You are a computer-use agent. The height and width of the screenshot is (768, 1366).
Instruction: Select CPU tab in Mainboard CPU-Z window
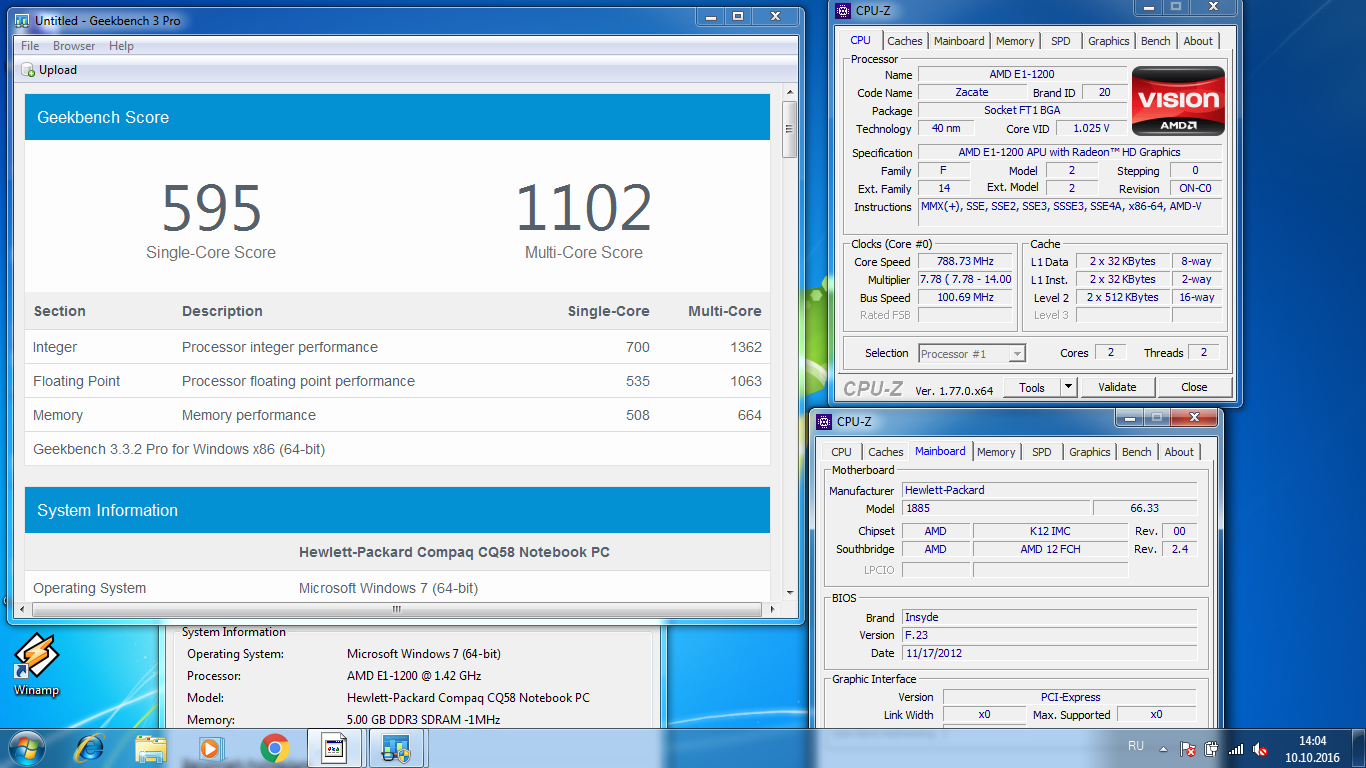(842, 452)
